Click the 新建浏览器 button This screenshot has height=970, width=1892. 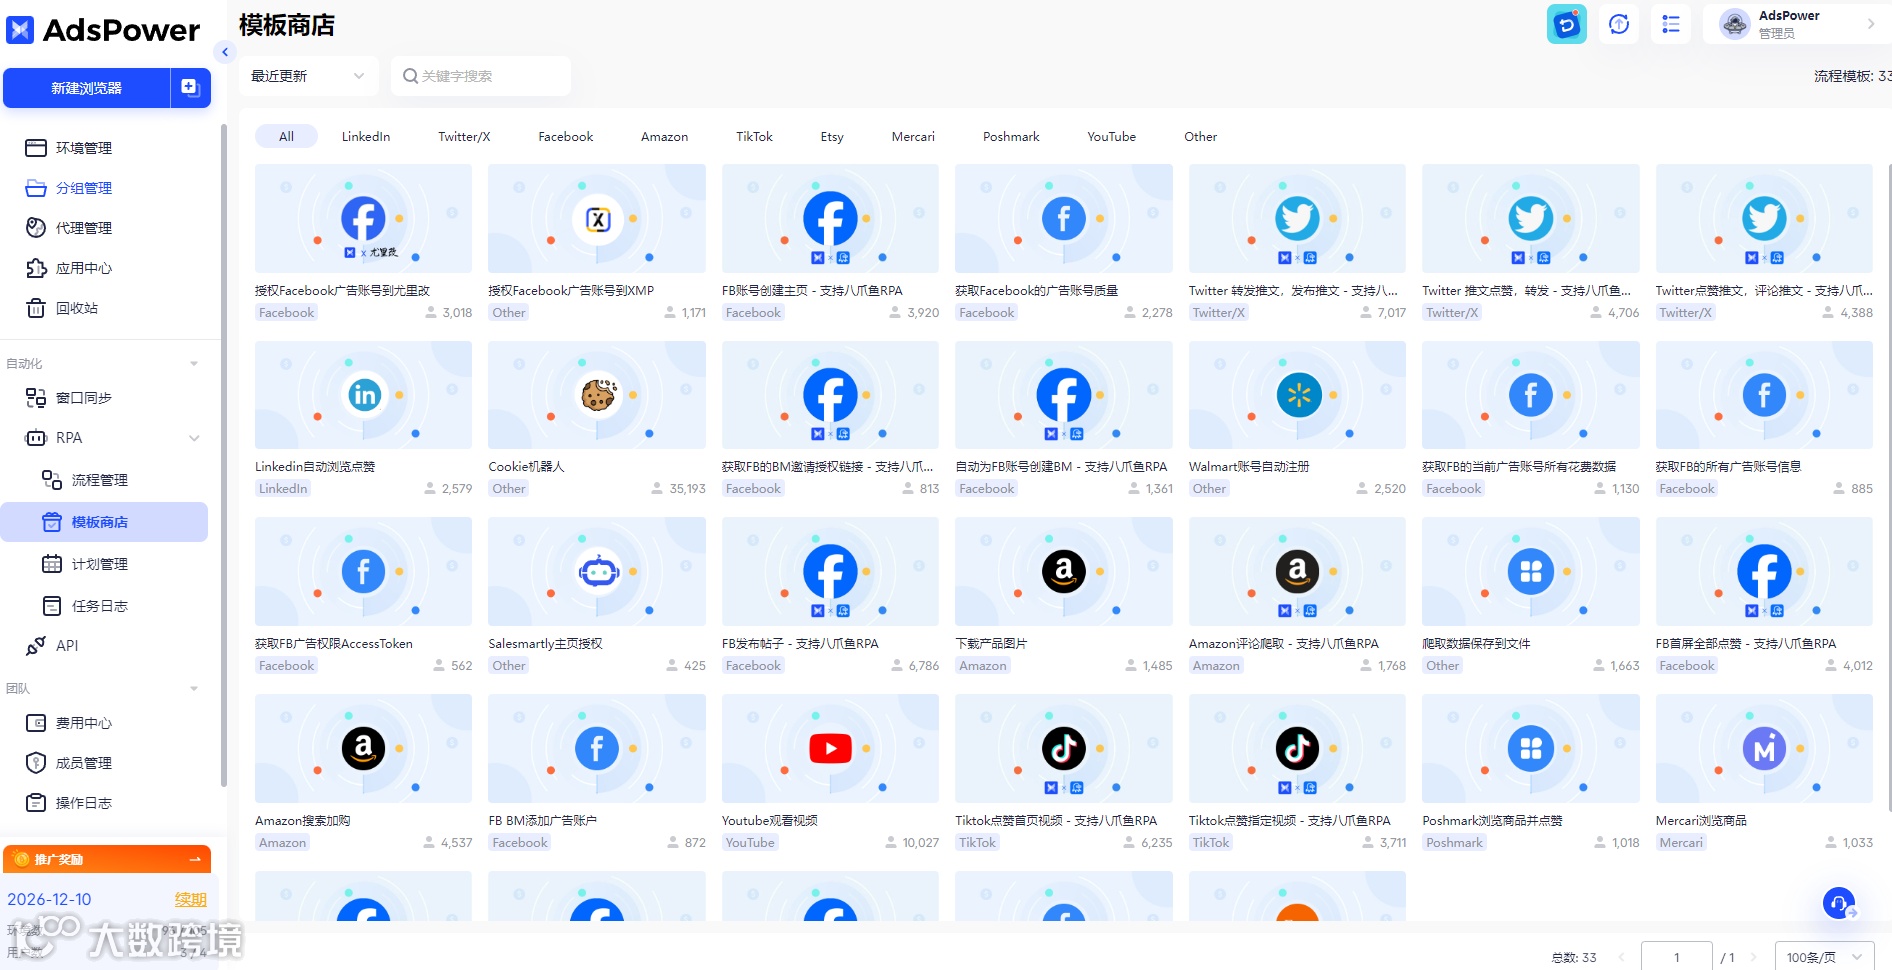coord(87,88)
